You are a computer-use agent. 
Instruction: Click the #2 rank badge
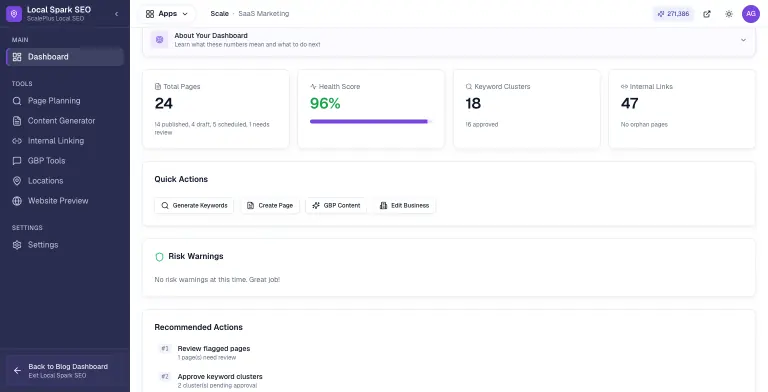165,377
